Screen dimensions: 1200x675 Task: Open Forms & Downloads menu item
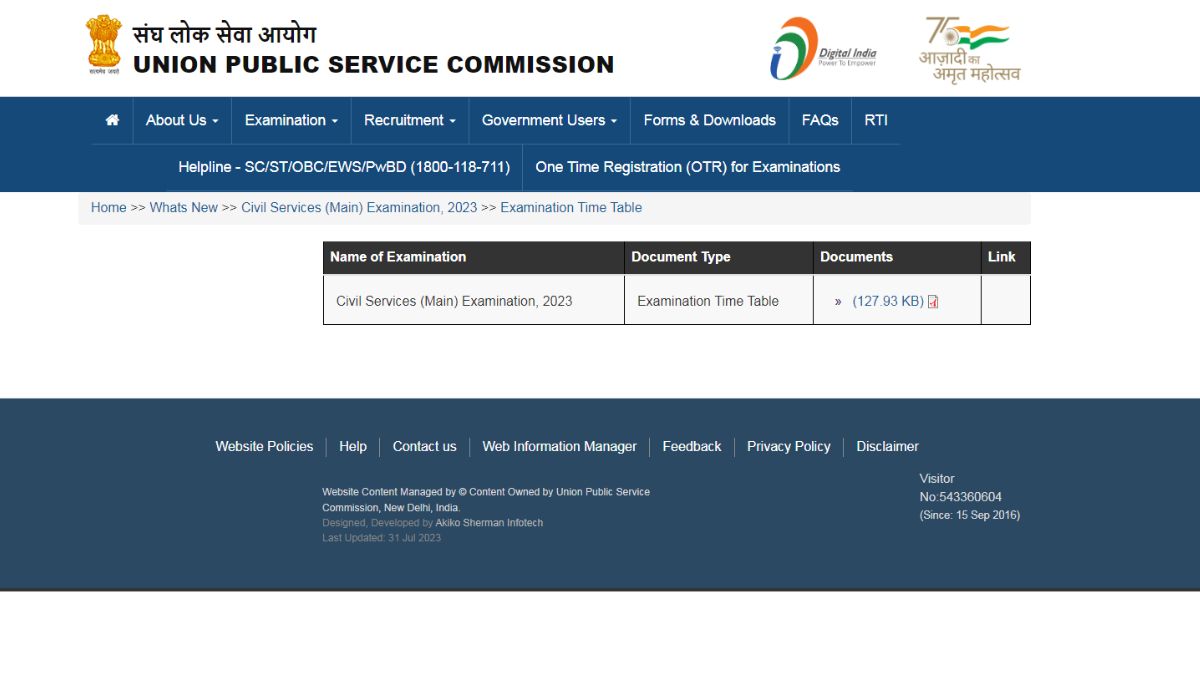[709, 120]
